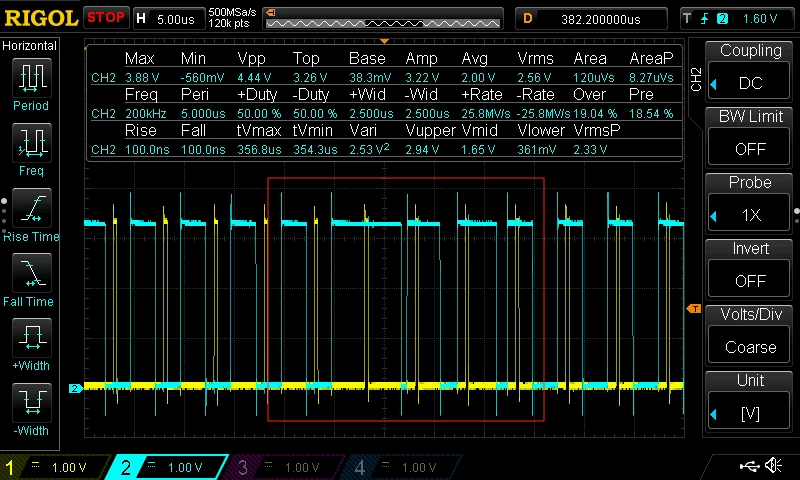Select the Period measurement icon

[32, 78]
